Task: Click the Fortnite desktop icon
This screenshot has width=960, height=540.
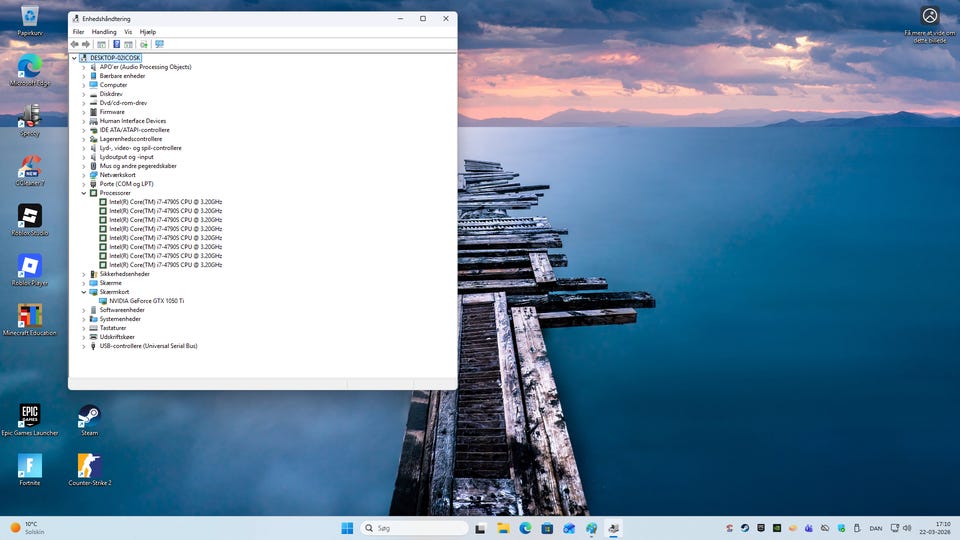Action: [29, 470]
